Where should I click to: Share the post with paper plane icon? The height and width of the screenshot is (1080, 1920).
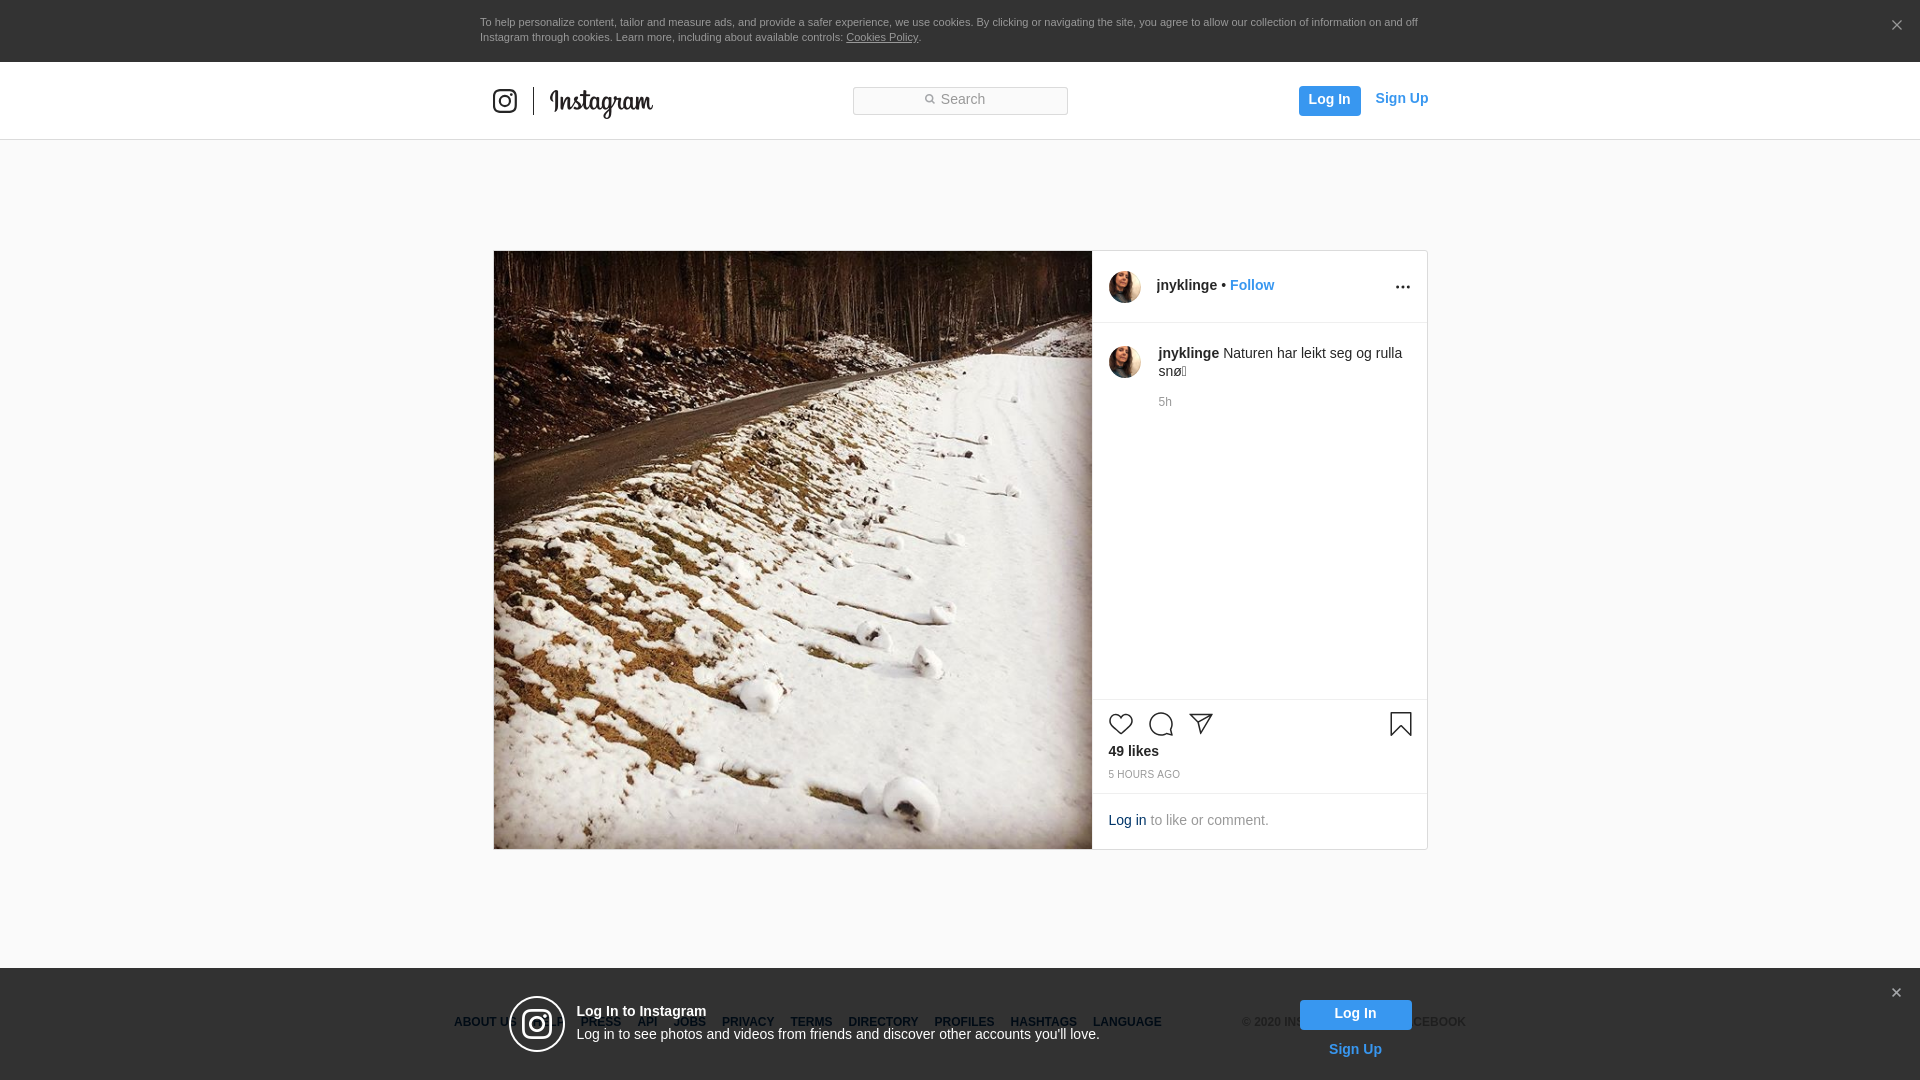tap(1201, 724)
